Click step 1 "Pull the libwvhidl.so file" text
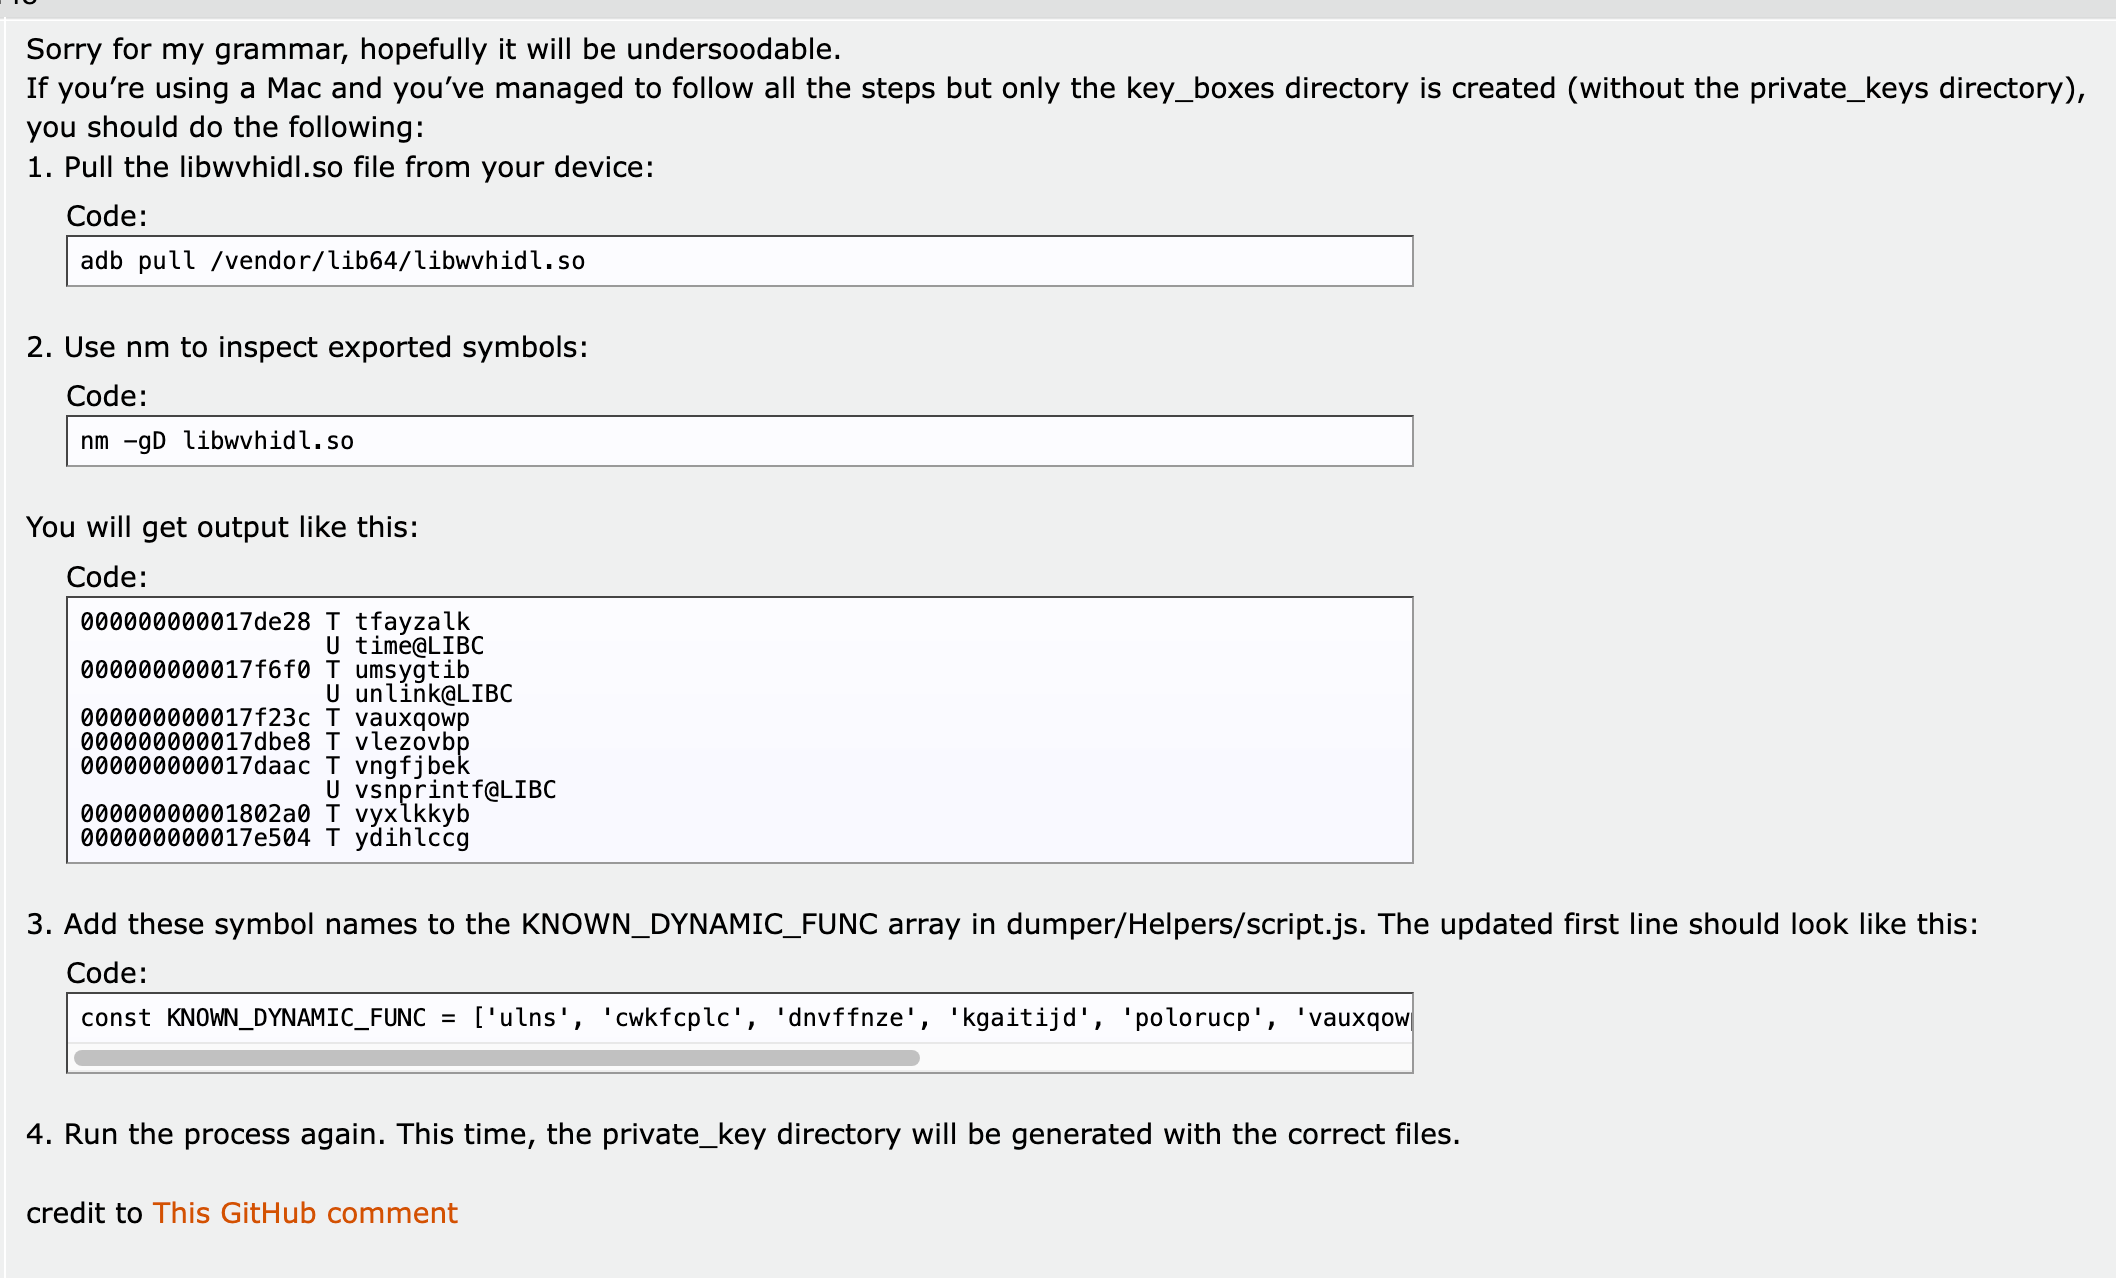Image resolution: width=2118 pixels, height=1278 pixels. 358,167
